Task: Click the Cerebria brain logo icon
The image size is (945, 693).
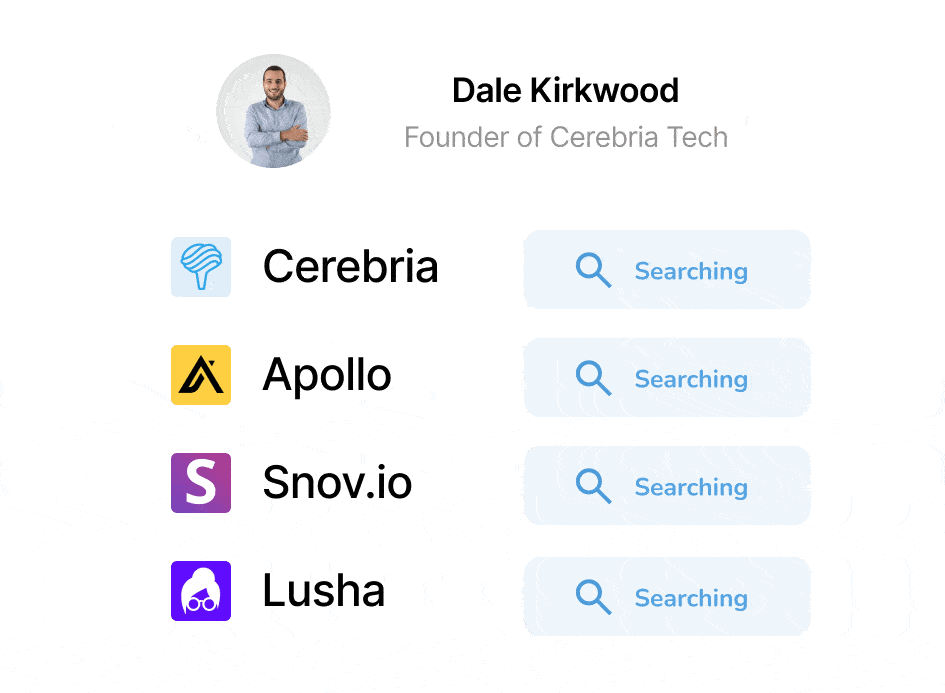Action: 201,267
